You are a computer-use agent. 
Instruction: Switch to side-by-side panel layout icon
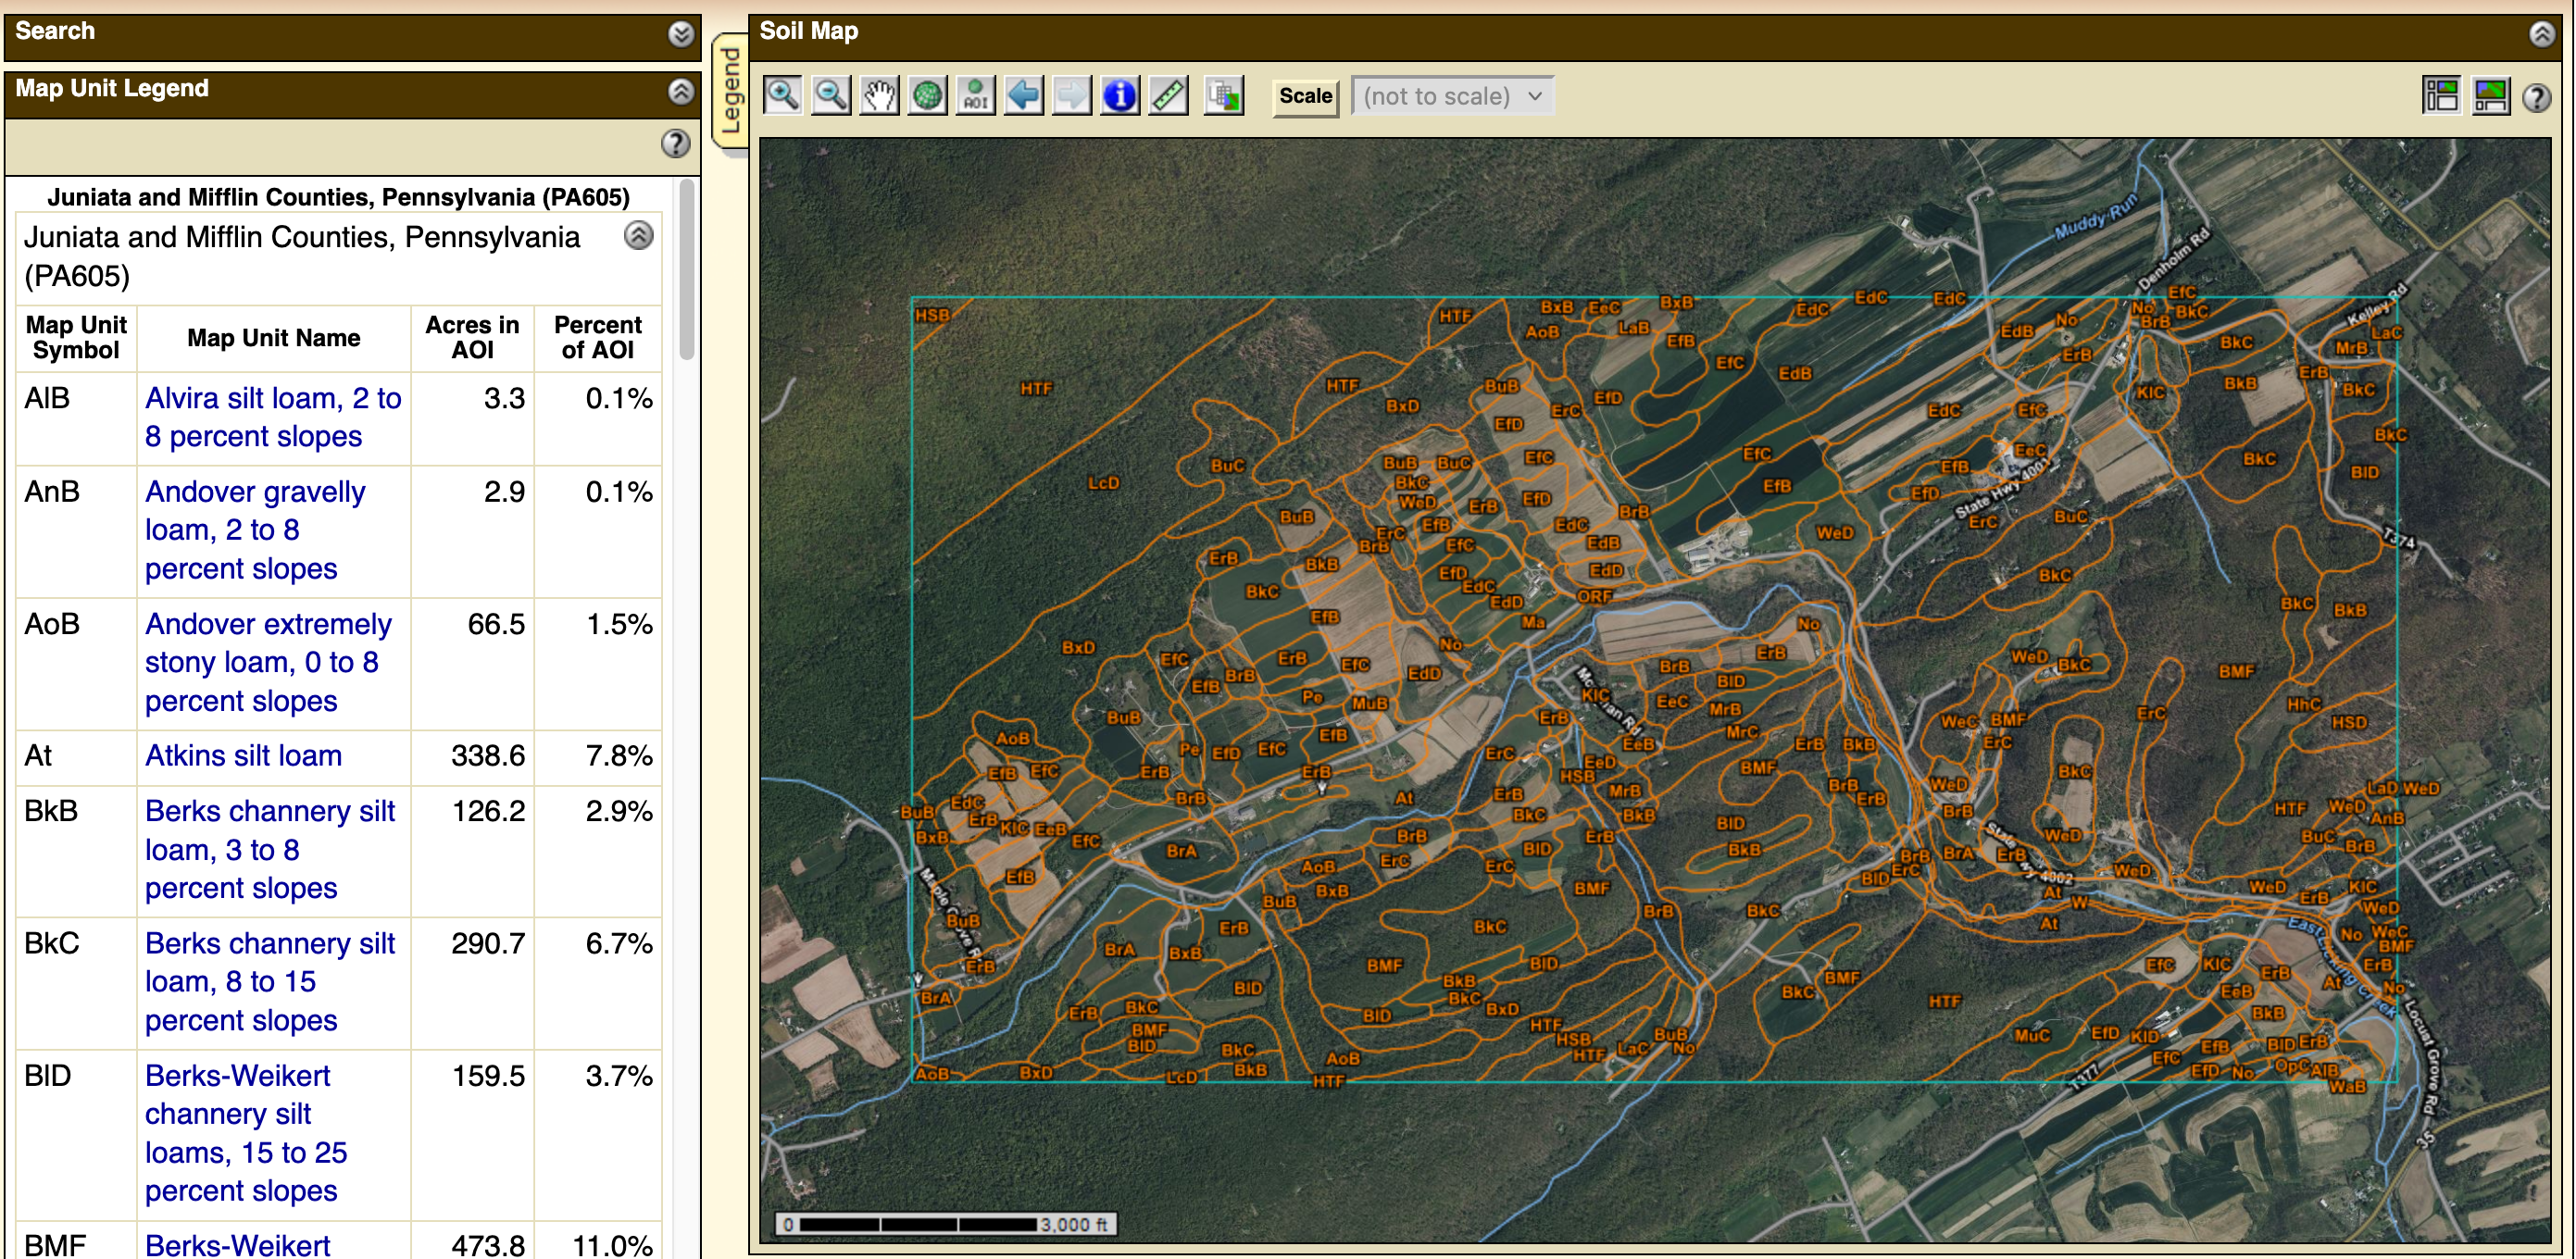coord(2441,96)
